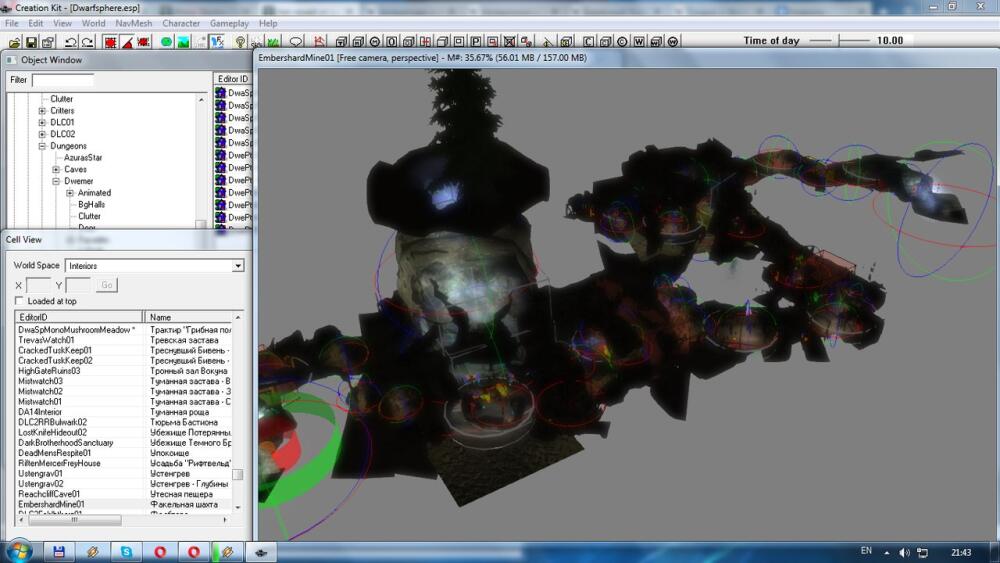1000x563 pixels.
Task: Click the circle icon marked W
Action: click(x=673, y=42)
